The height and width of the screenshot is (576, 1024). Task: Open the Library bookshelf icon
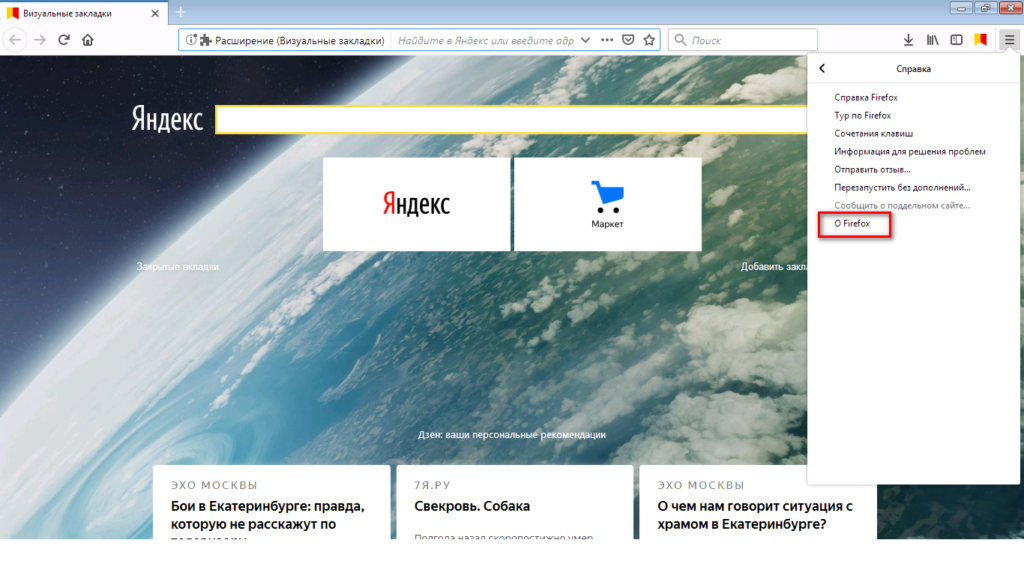(x=932, y=40)
